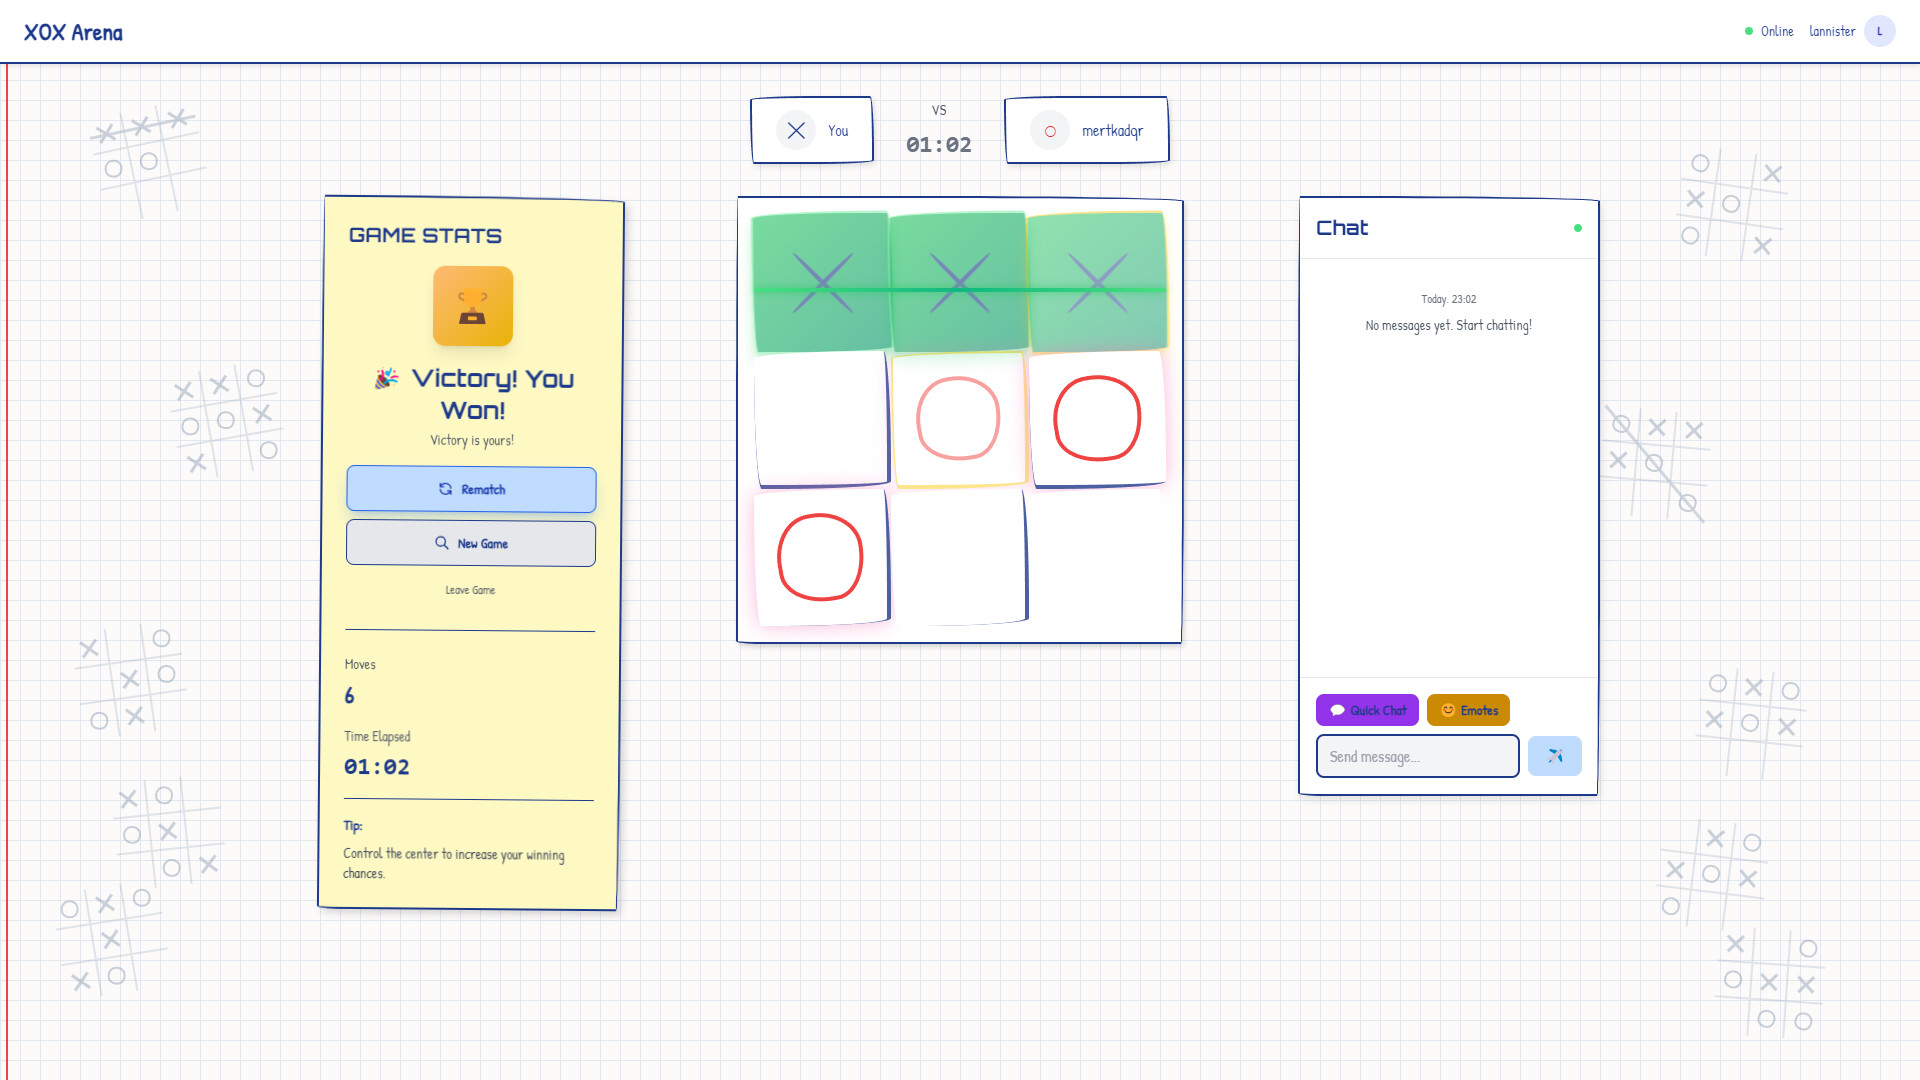1920x1080 pixels.
Task: Open the Emotes picker
Action: 1468,710
